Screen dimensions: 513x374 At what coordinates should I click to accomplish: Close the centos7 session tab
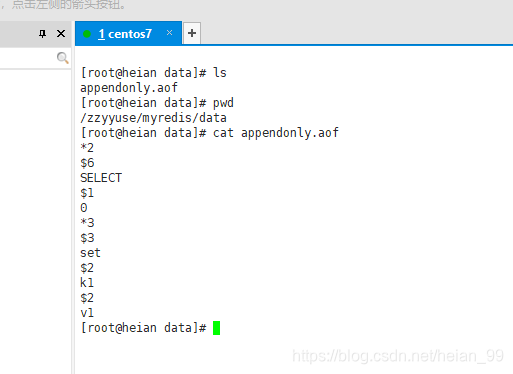point(169,33)
